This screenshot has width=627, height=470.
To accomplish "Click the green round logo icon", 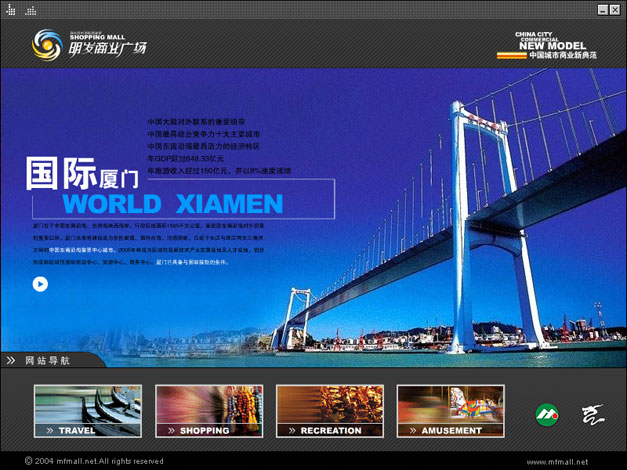I will click(547, 414).
